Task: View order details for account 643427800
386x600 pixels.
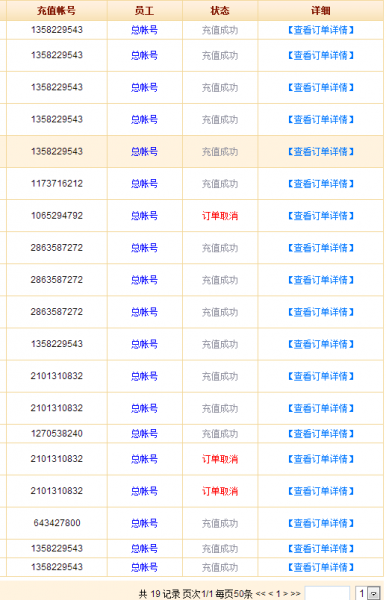Action: point(321,523)
